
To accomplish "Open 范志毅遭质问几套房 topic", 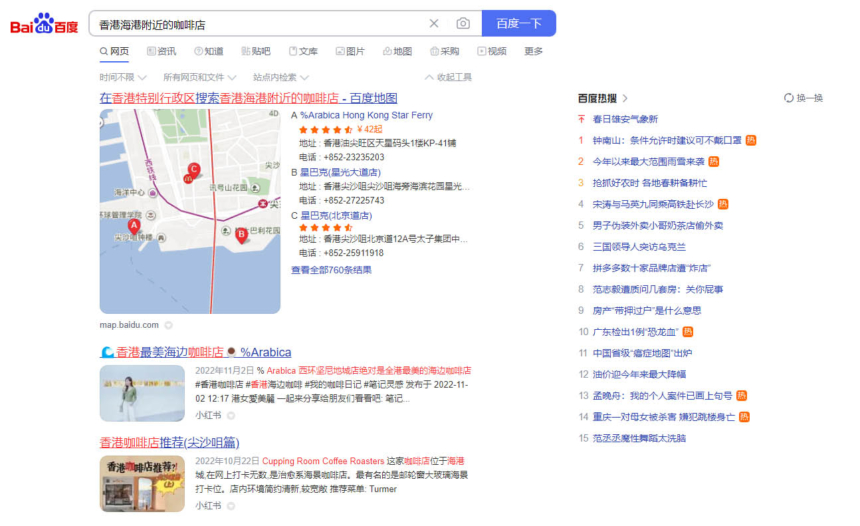I will click(658, 290).
